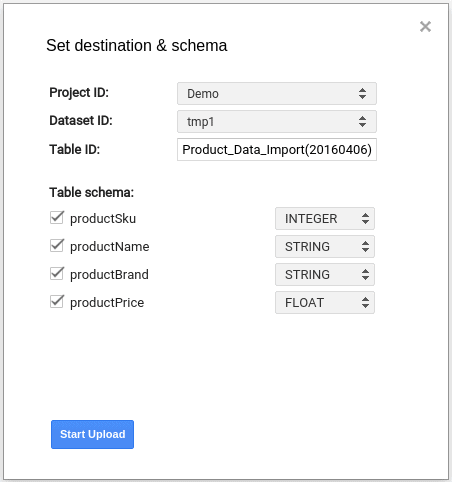Screen dimensions: 452x482
Task: Disable the productBrand column checkbox
Action: [x=57, y=274]
